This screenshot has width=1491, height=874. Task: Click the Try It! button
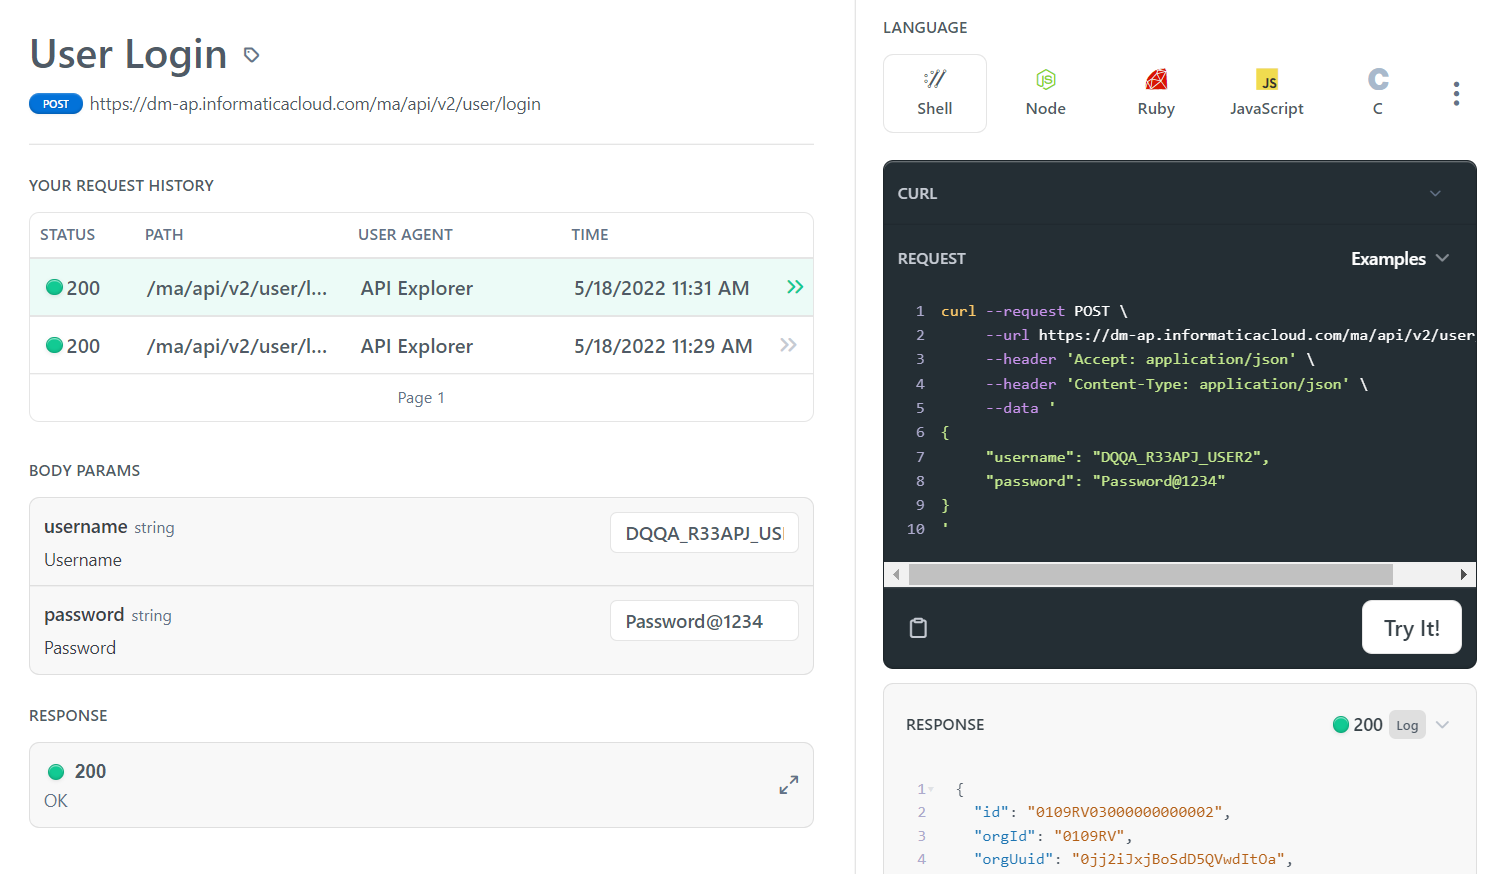tap(1412, 627)
